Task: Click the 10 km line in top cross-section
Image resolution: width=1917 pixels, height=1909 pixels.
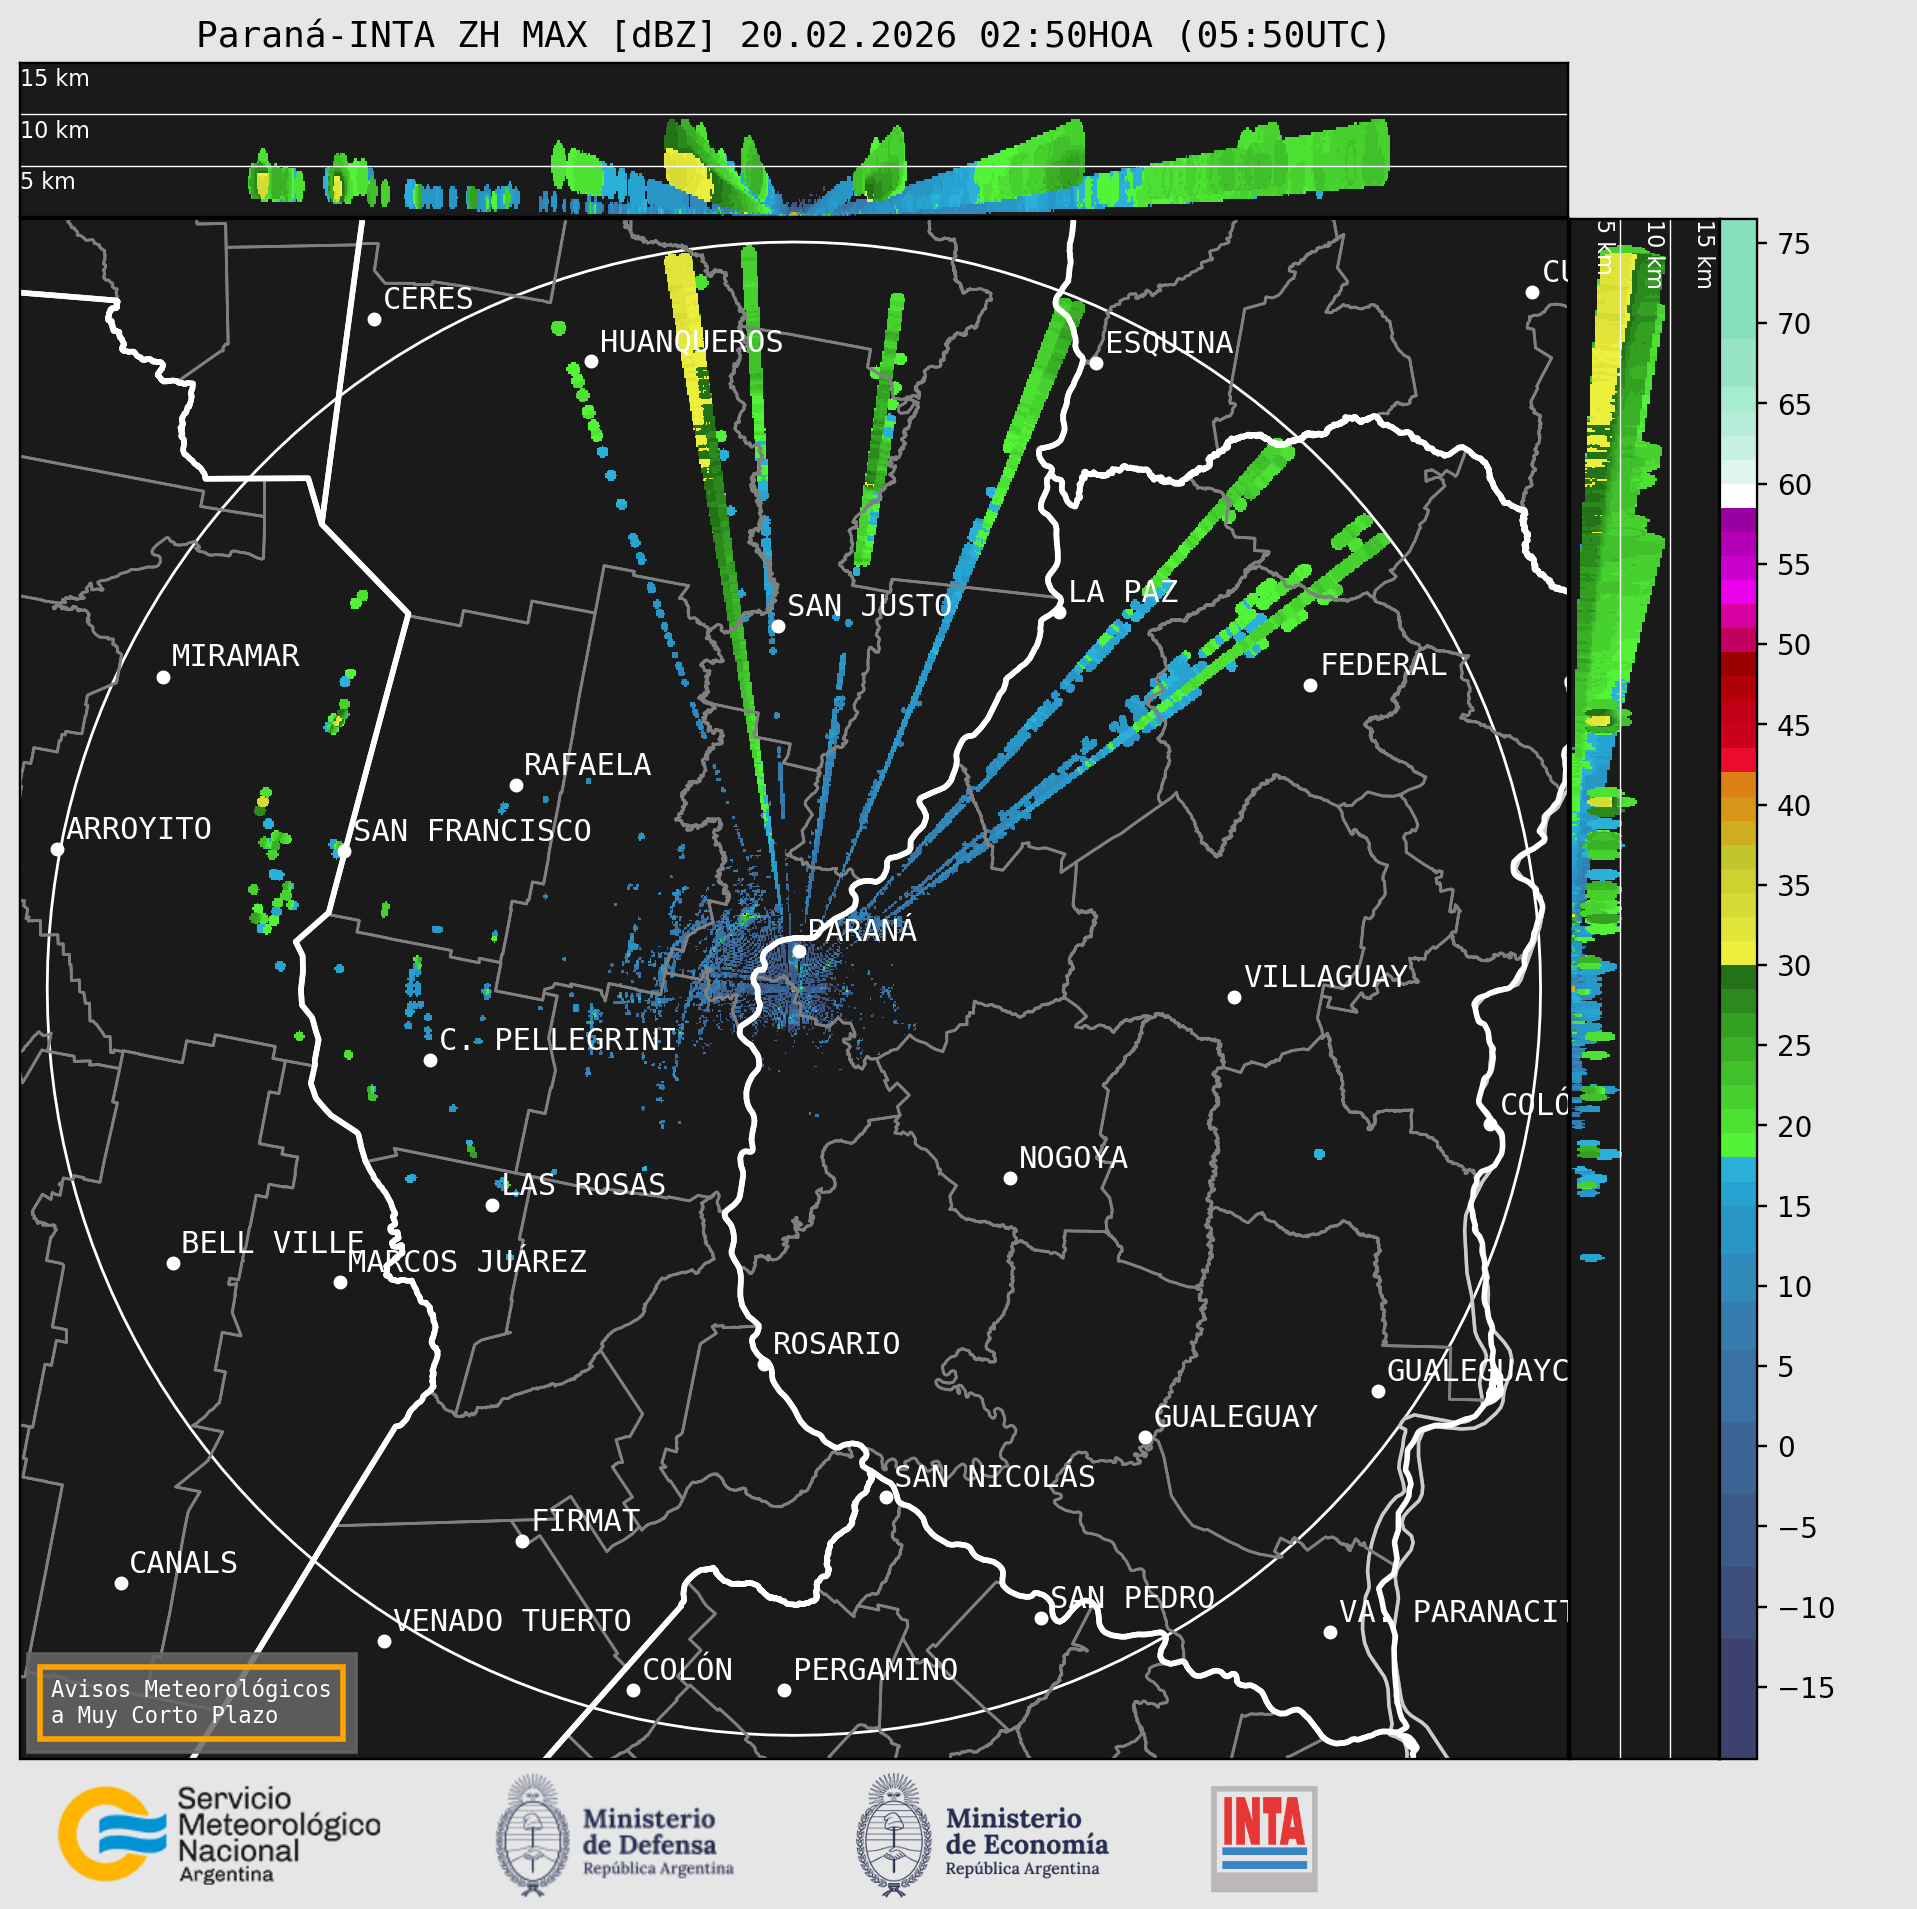Action: (793, 114)
